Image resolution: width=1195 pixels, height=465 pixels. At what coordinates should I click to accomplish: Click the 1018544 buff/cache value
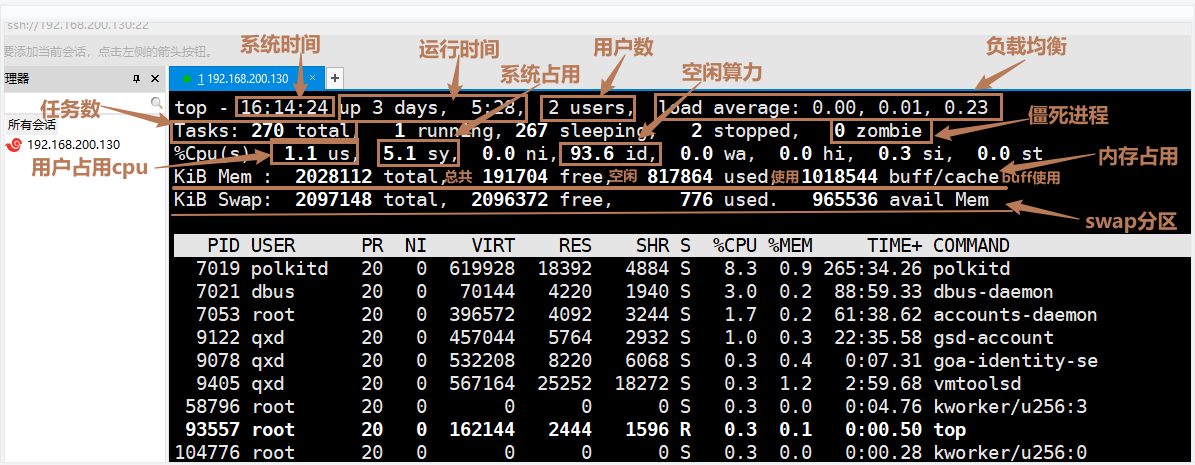coord(840,177)
